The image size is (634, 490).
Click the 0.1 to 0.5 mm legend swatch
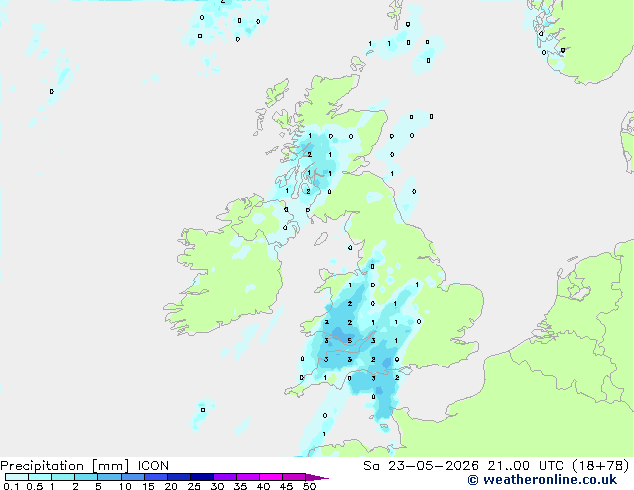17,477
